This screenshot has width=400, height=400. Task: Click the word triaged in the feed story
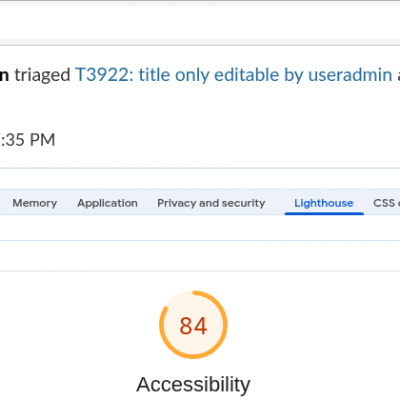point(42,75)
